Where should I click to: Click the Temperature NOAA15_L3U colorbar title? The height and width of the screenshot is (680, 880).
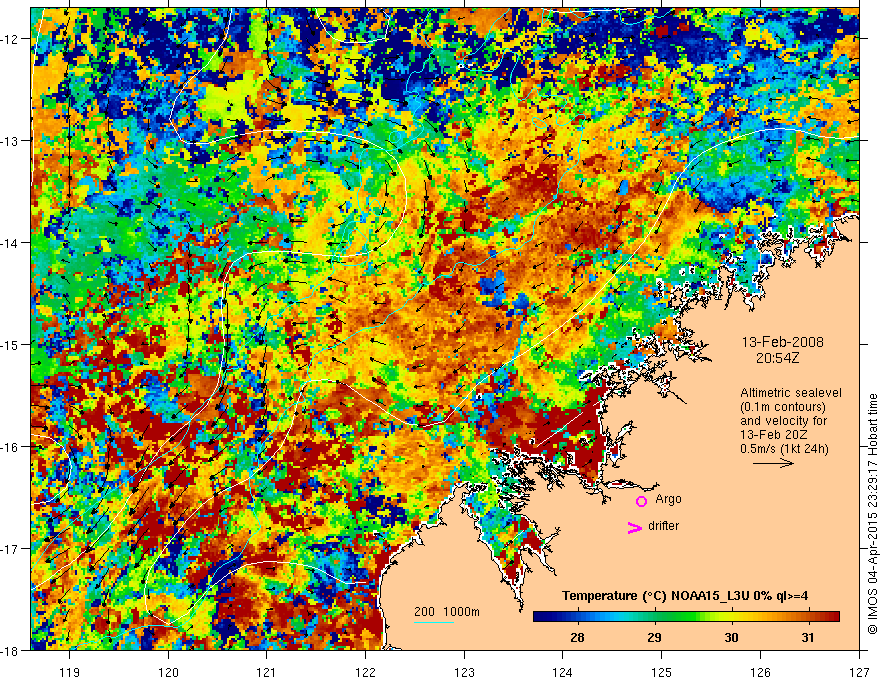click(x=685, y=596)
